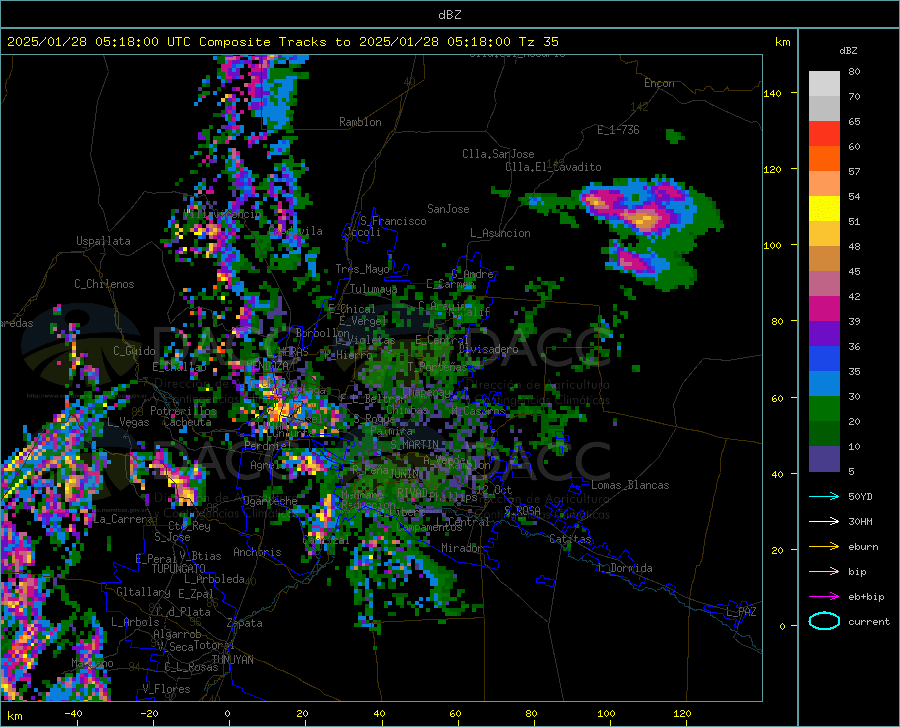
Task: Click the 'current' legend label
Action: [869, 621]
